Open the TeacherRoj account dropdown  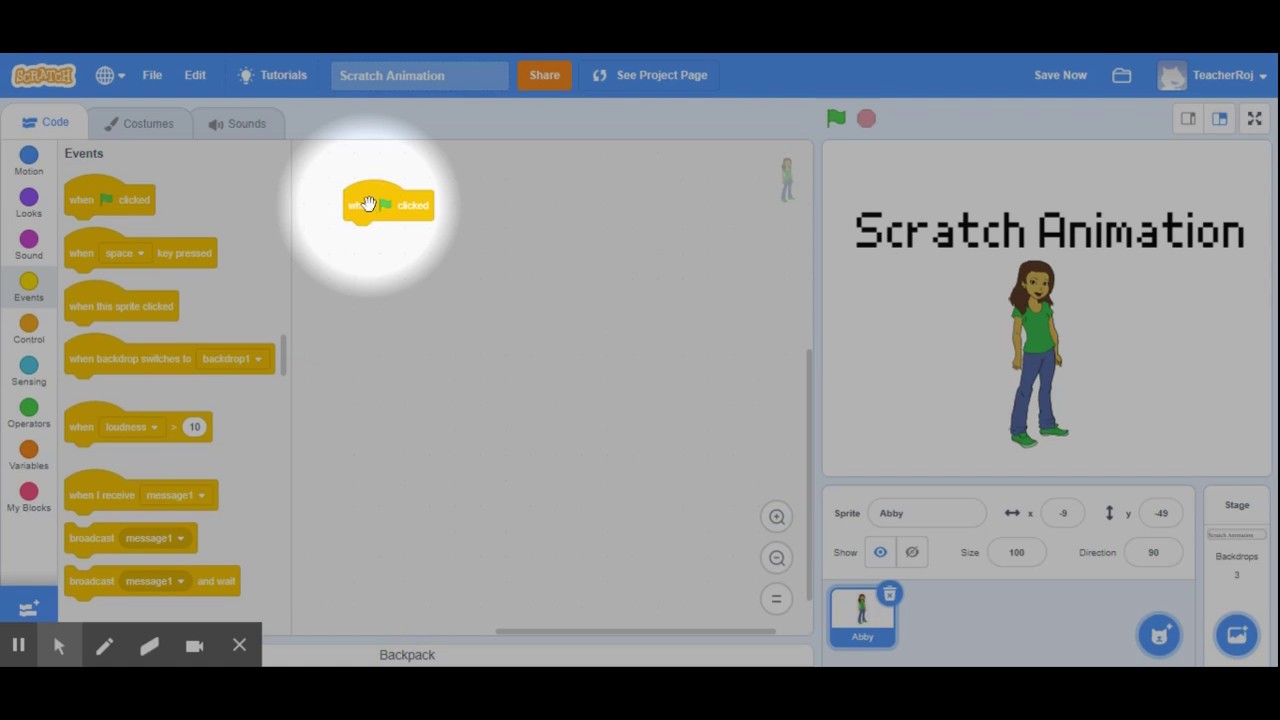tap(1213, 75)
